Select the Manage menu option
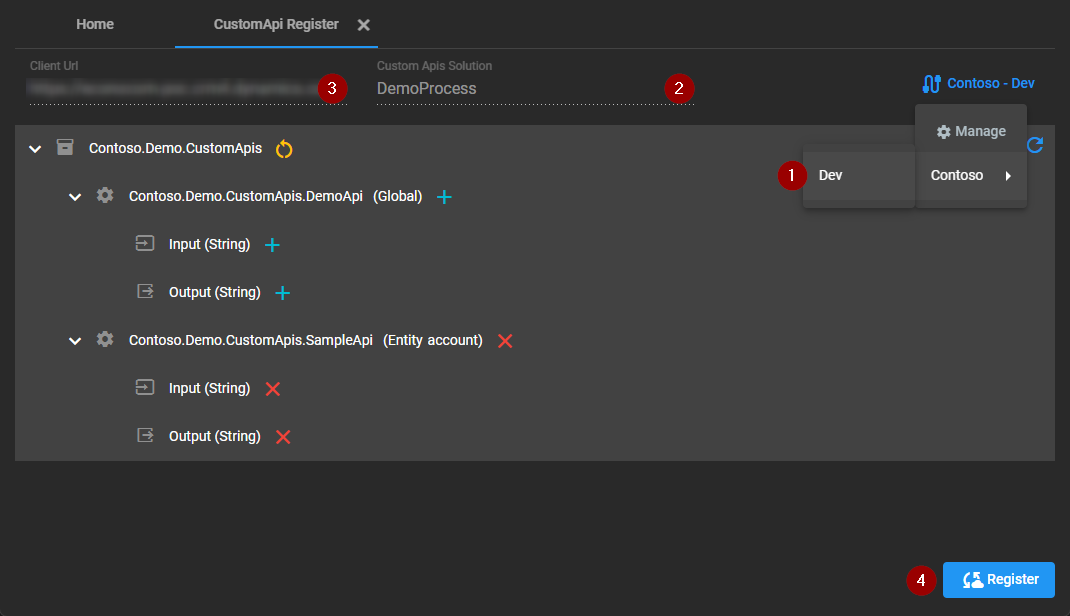The width and height of the screenshot is (1070, 616). (970, 132)
